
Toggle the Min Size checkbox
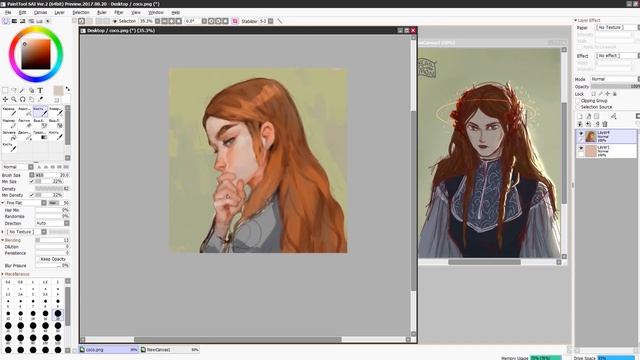point(32,181)
